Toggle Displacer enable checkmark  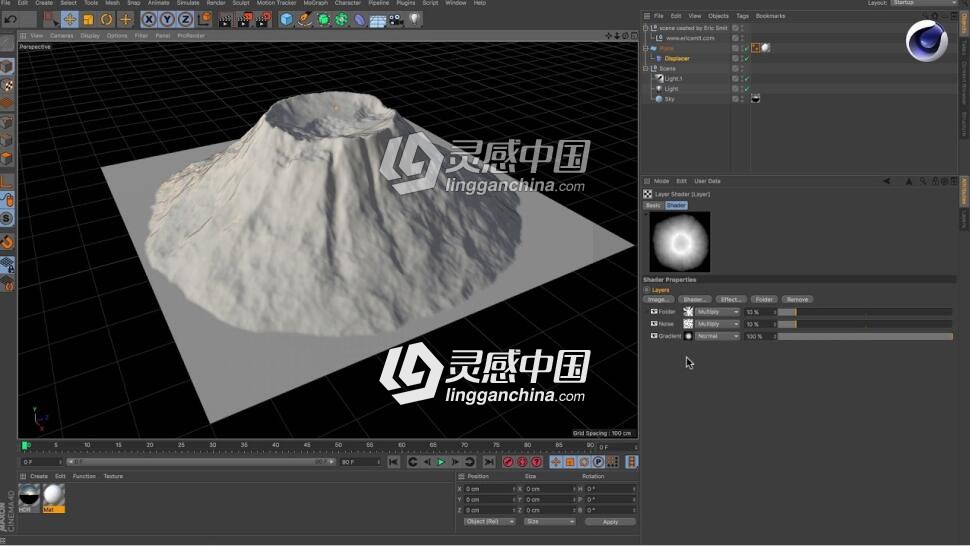click(747, 59)
